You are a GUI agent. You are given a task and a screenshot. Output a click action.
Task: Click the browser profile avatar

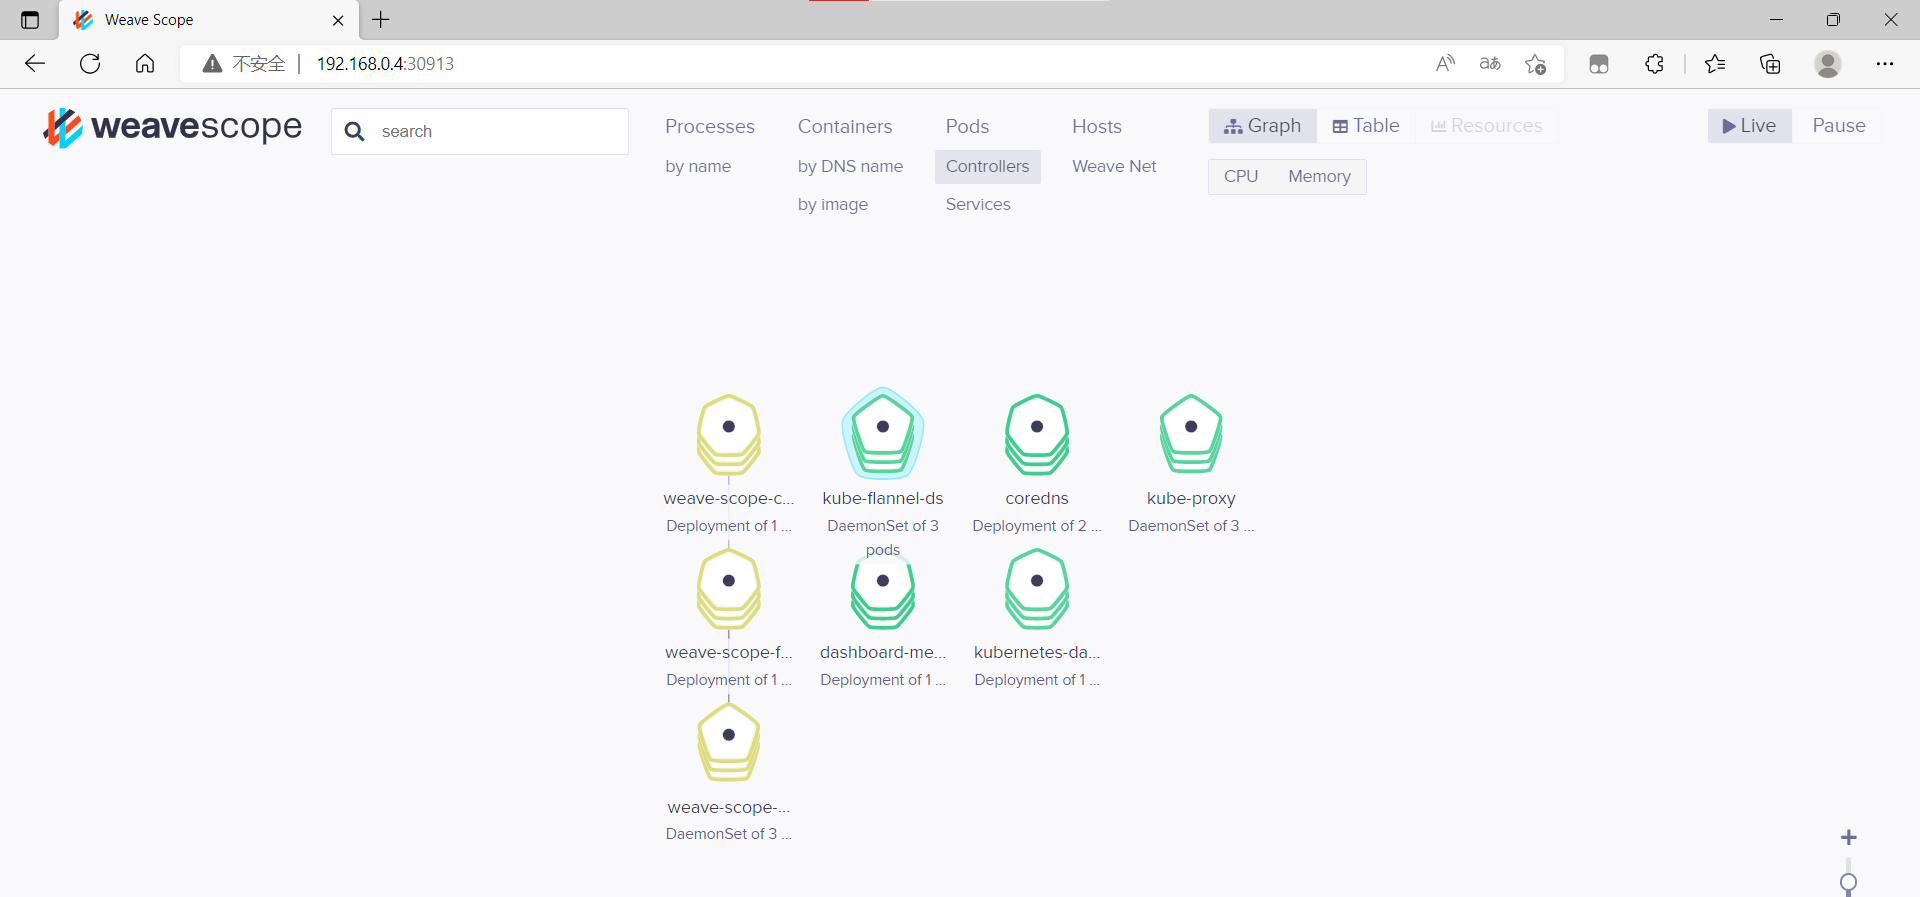coord(1828,64)
